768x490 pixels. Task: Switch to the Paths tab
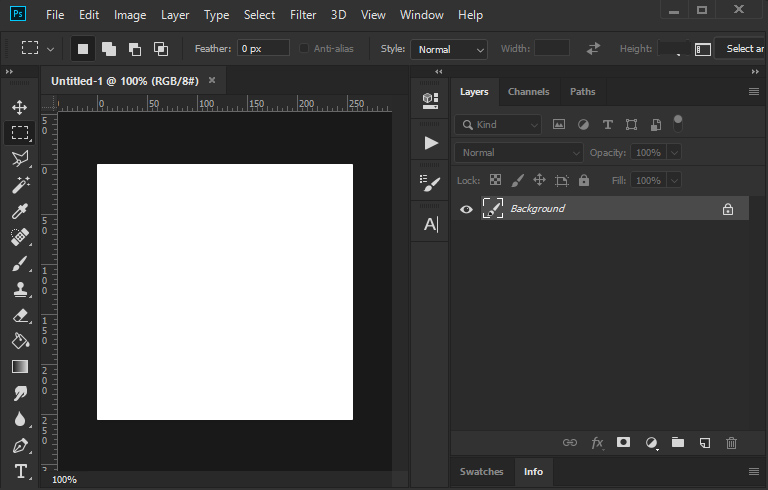pyautogui.click(x=582, y=92)
